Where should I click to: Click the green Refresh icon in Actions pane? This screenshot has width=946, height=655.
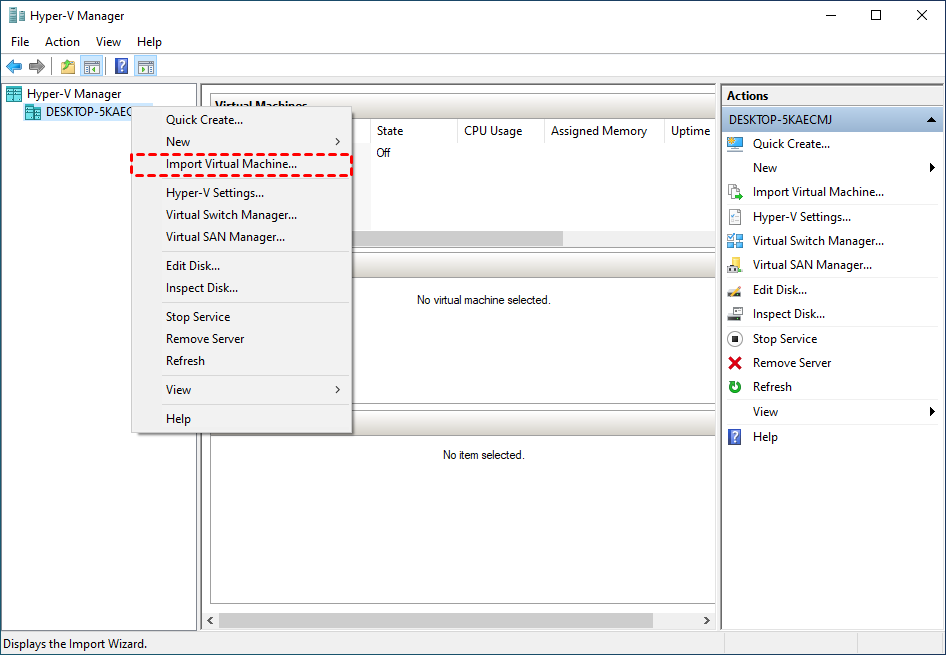point(735,387)
